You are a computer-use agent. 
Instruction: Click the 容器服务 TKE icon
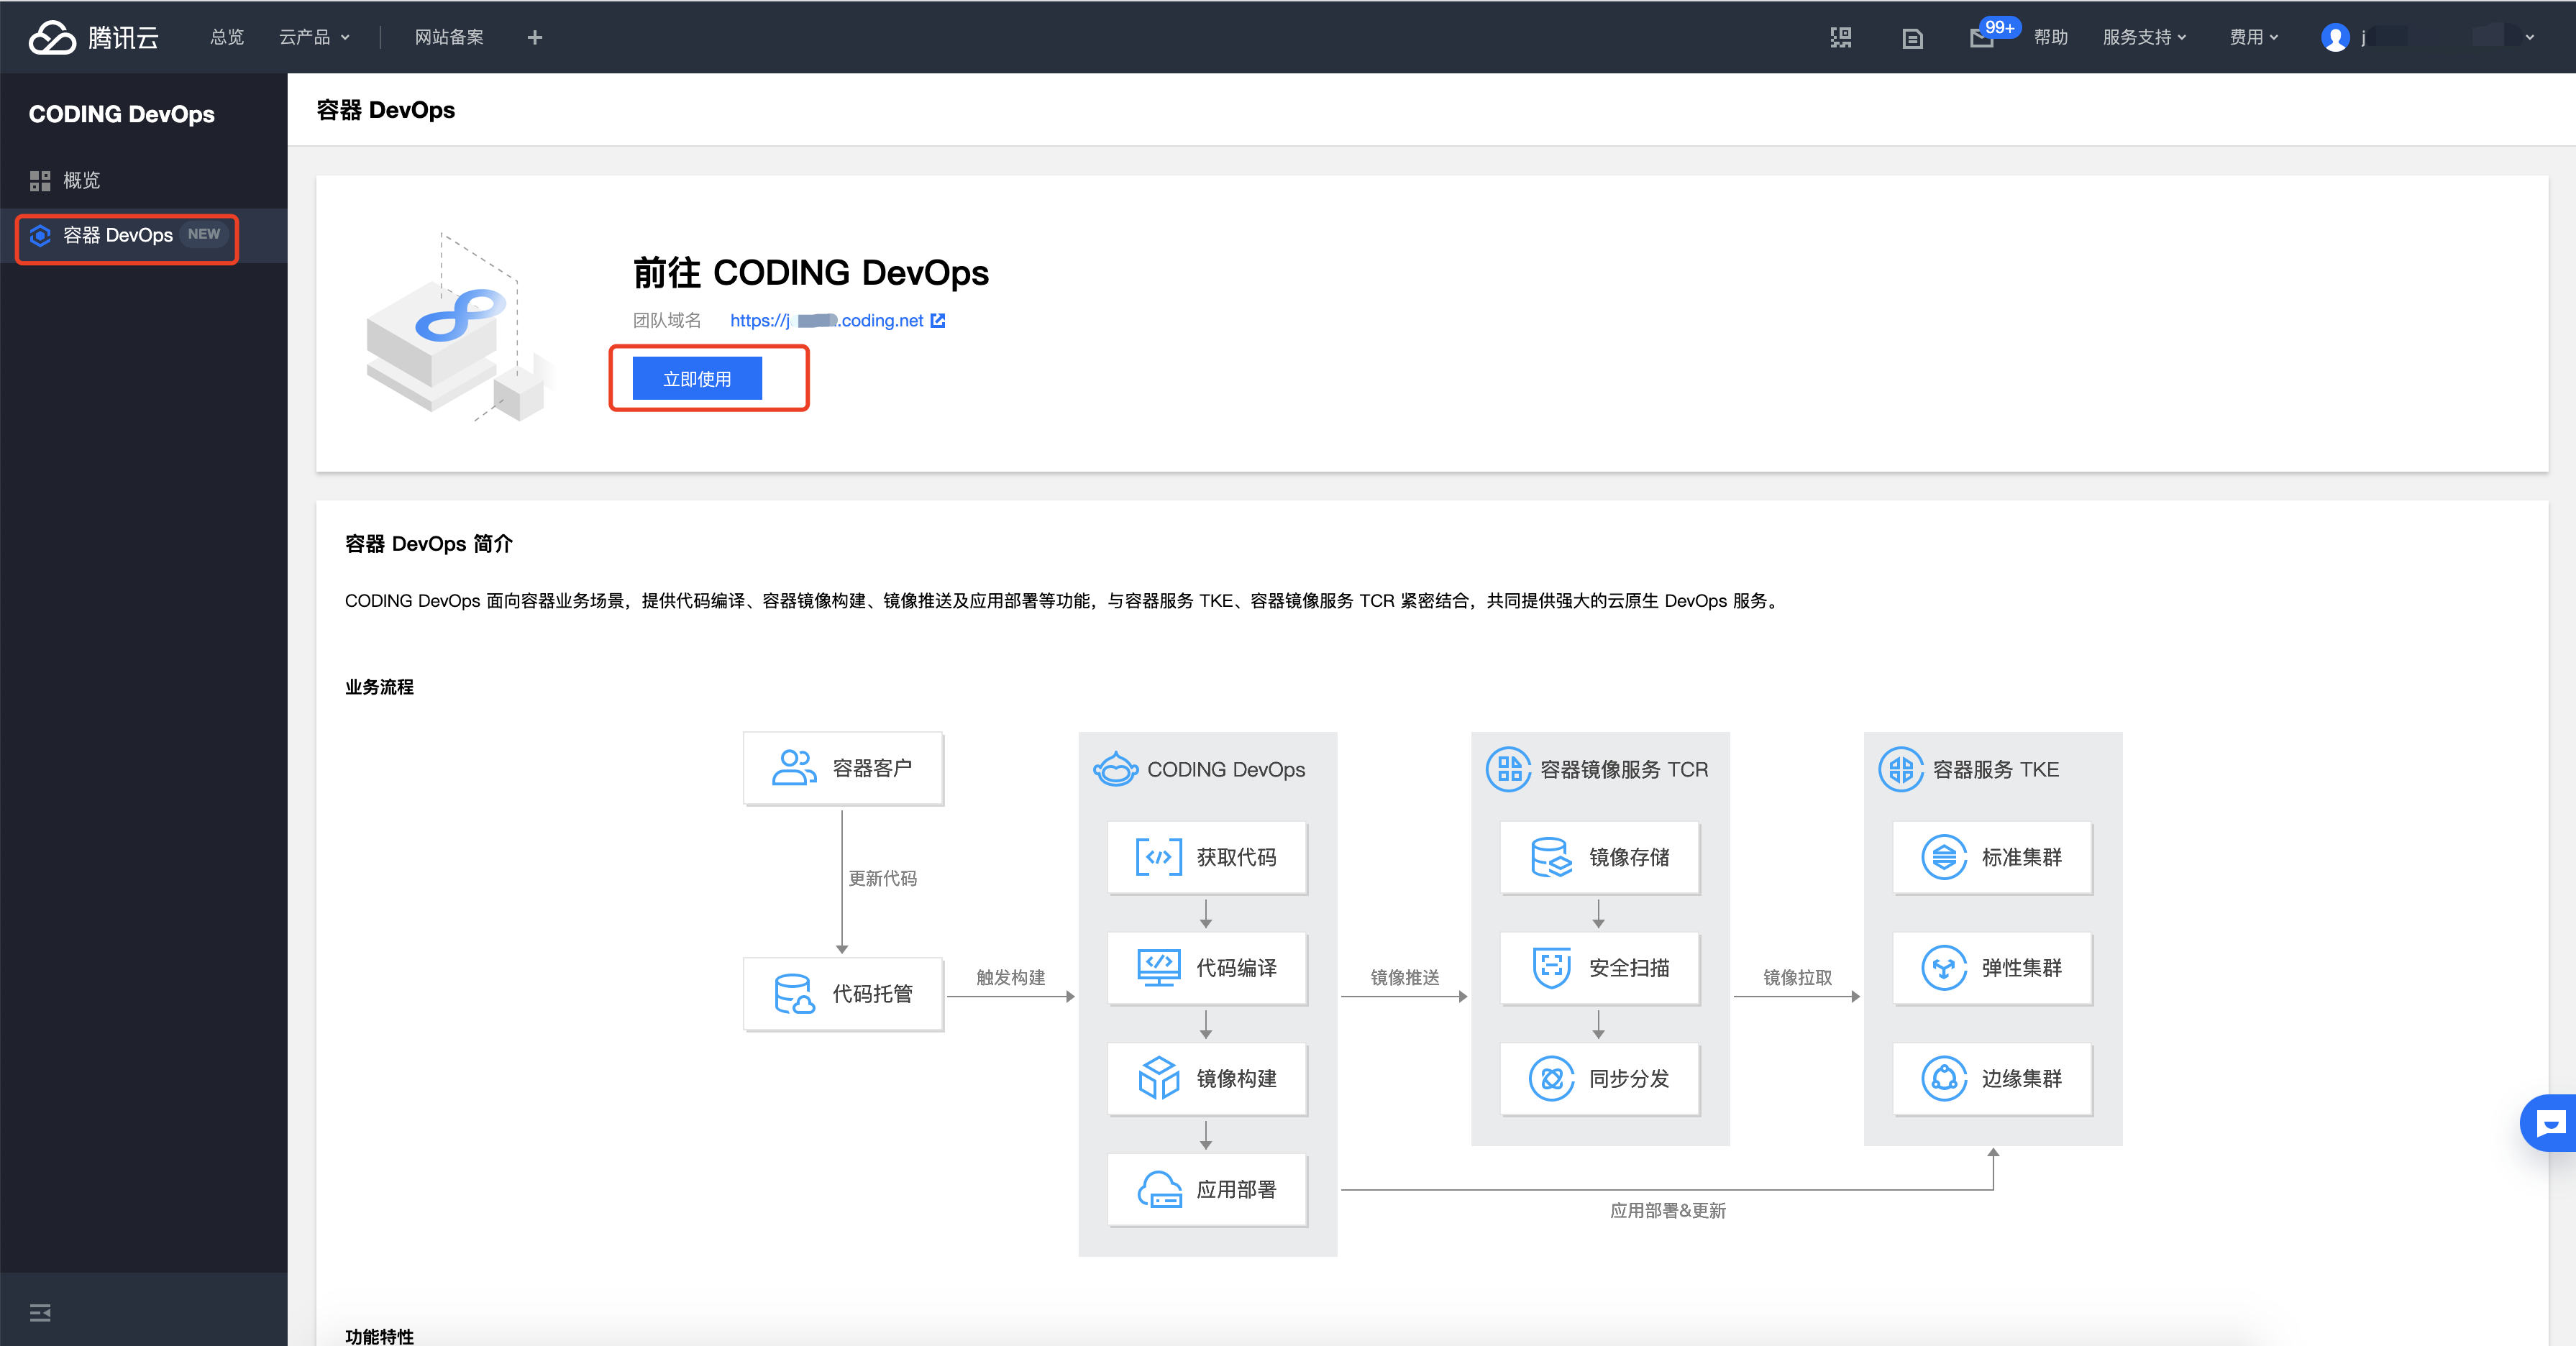coord(1900,769)
